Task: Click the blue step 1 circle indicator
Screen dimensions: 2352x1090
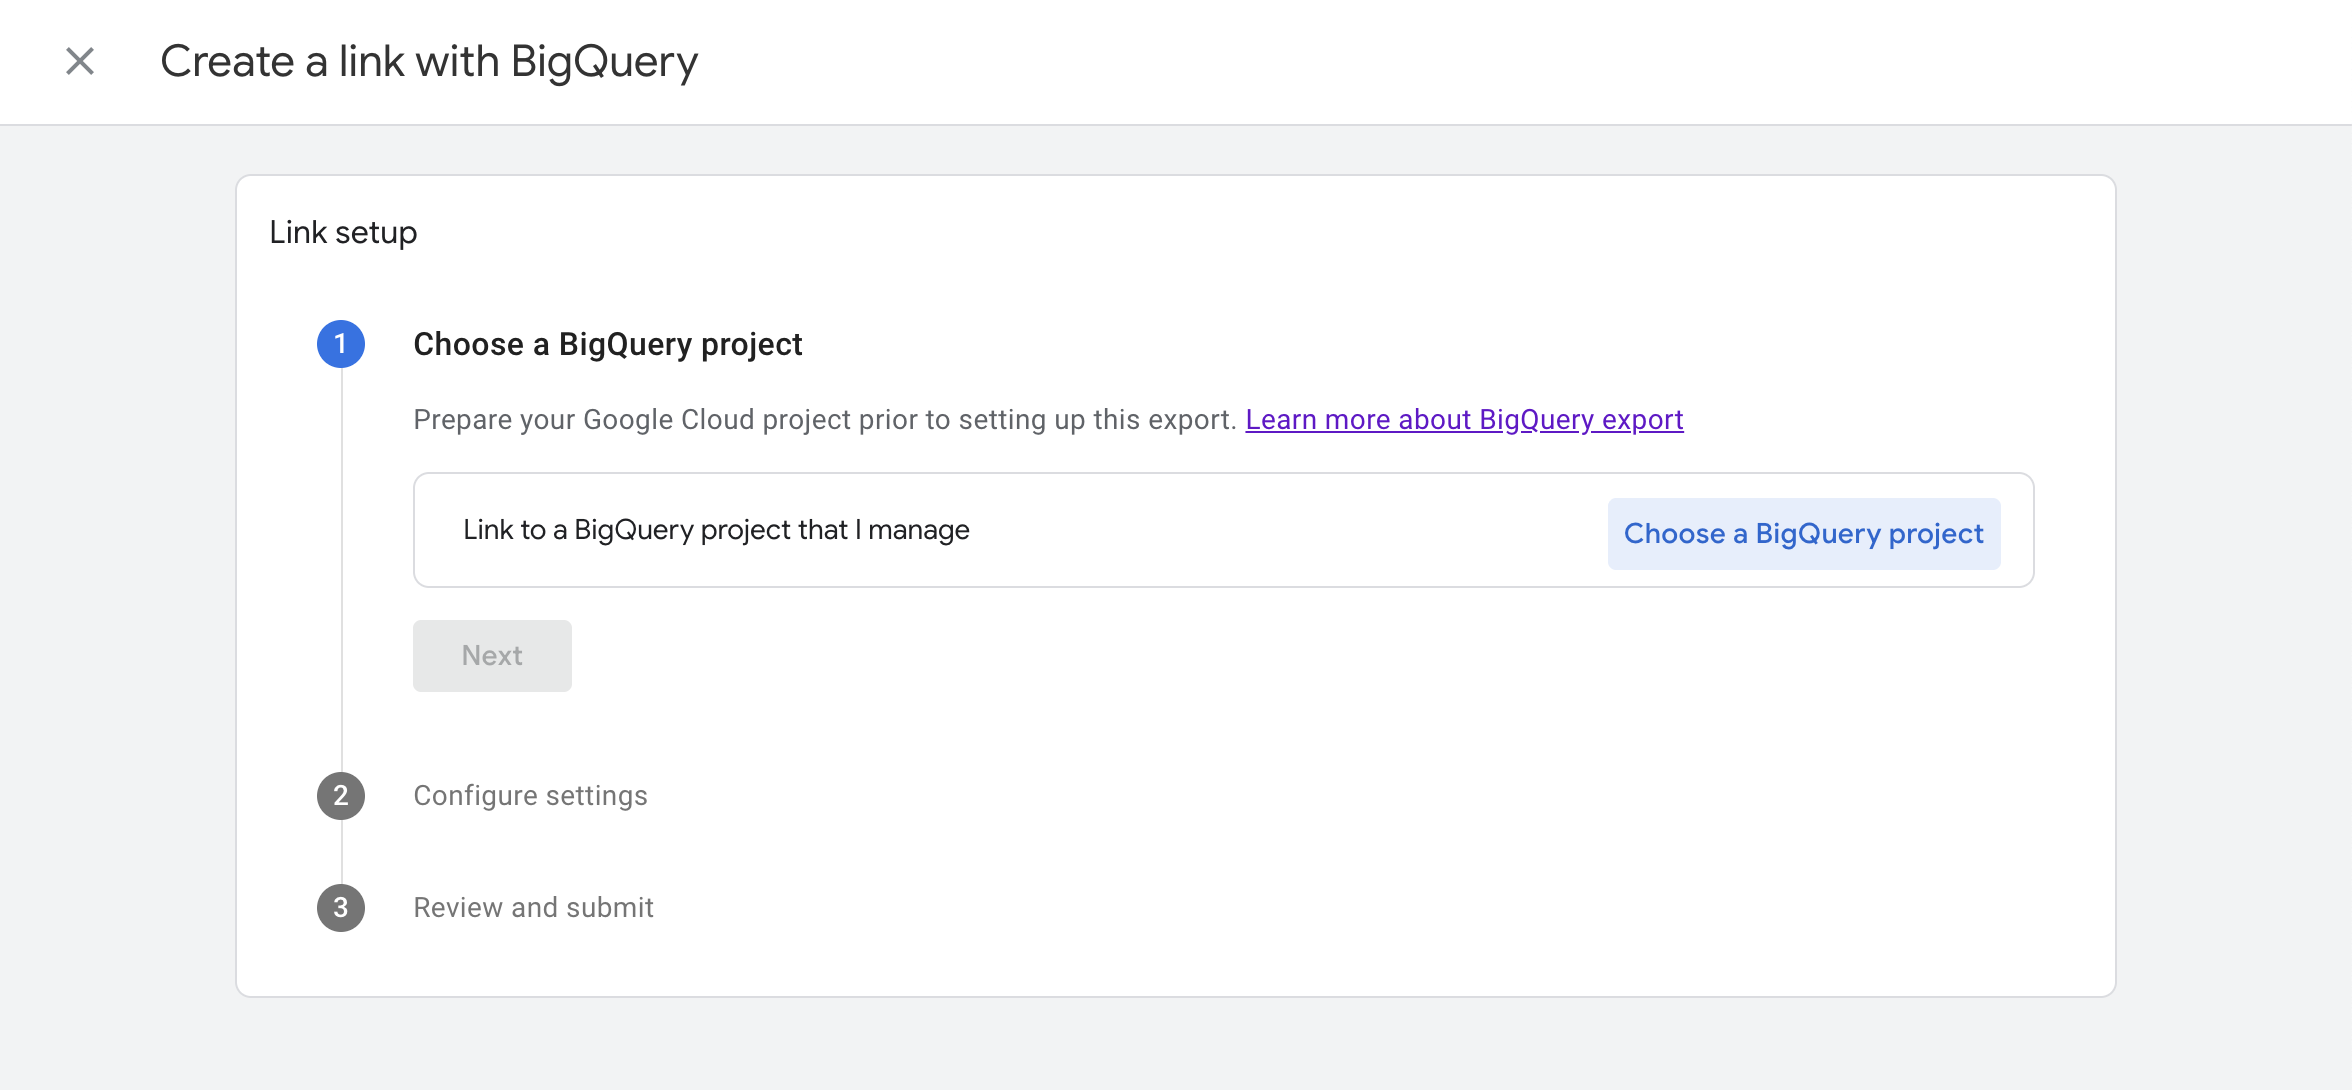Action: pyautogui.click(x=341, y=344)
